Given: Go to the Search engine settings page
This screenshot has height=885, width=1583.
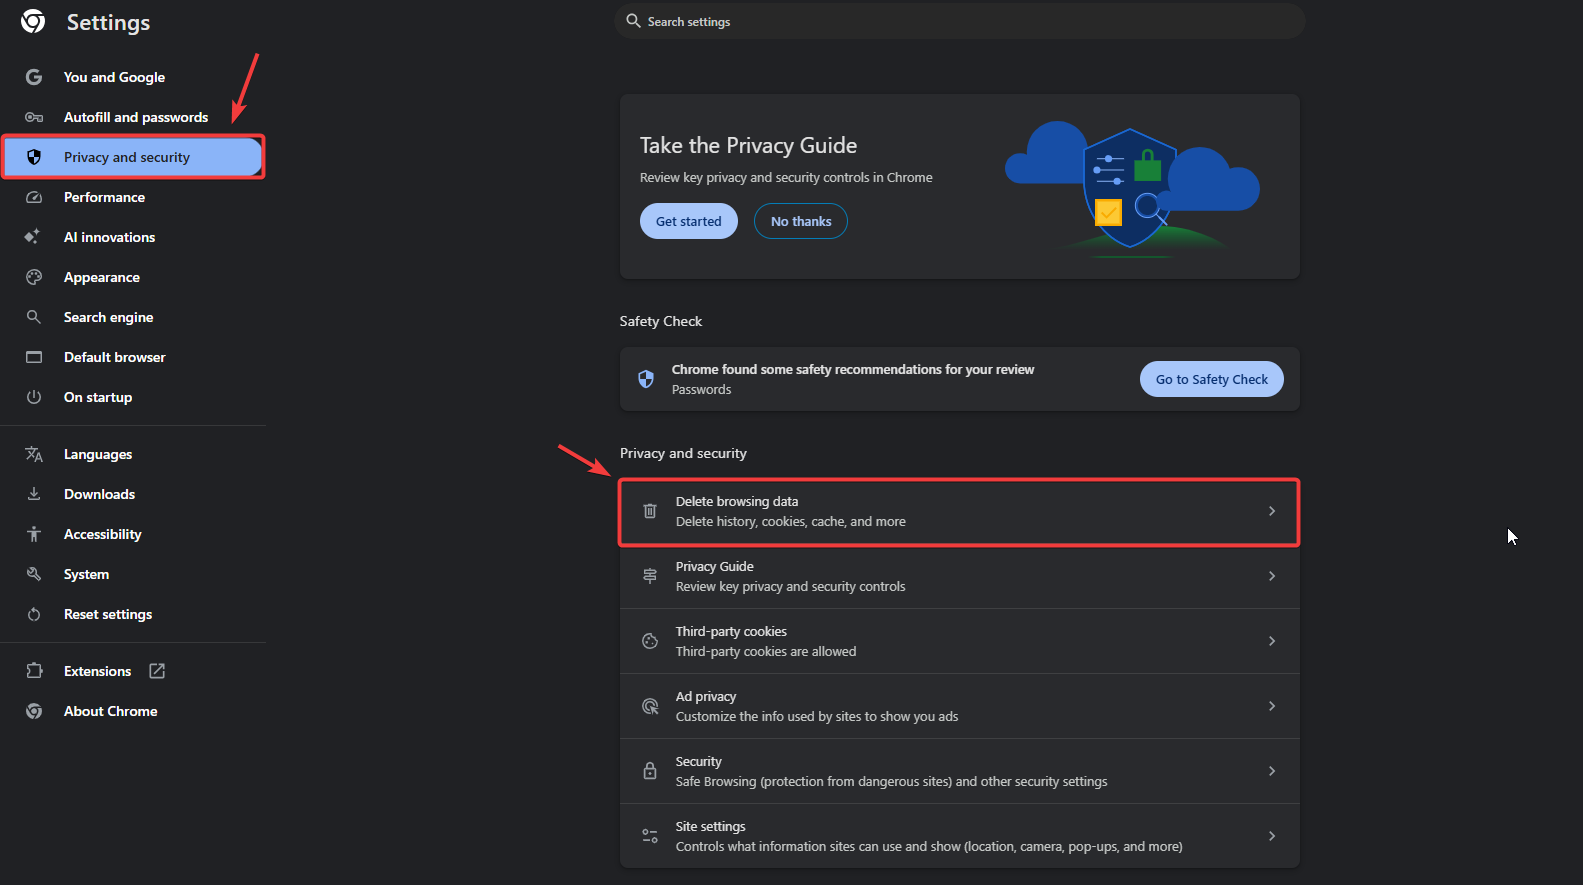Looking at the screenshot, I should [108, 317].
